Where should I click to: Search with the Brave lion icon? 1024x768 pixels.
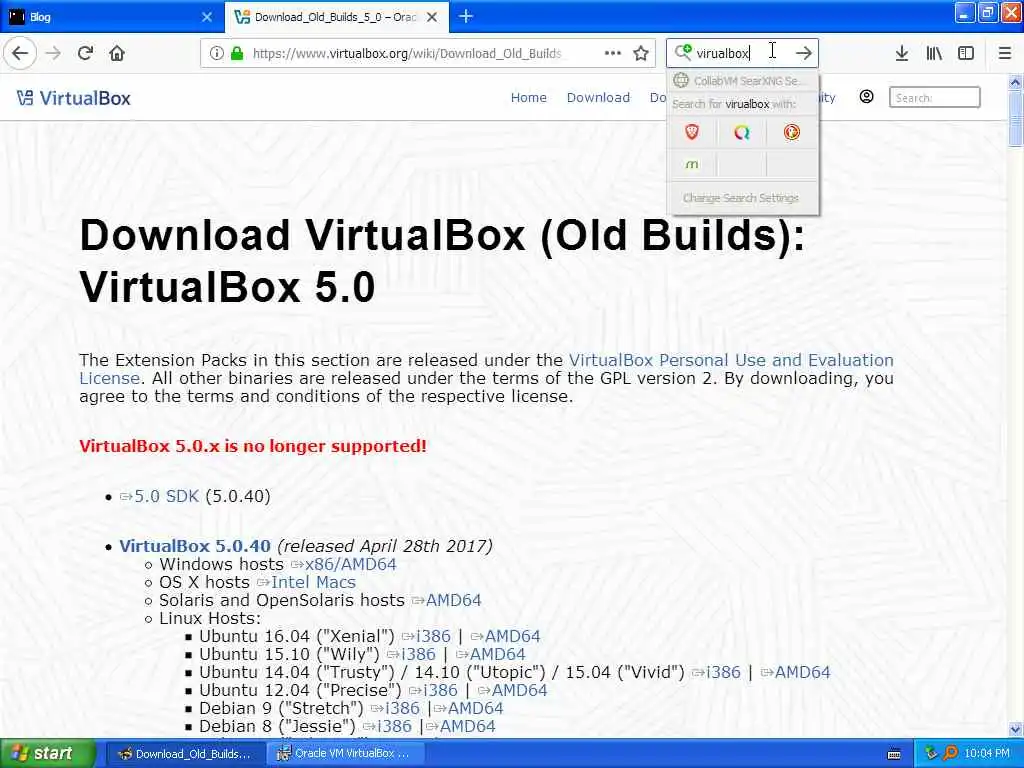tap(692, 133)
